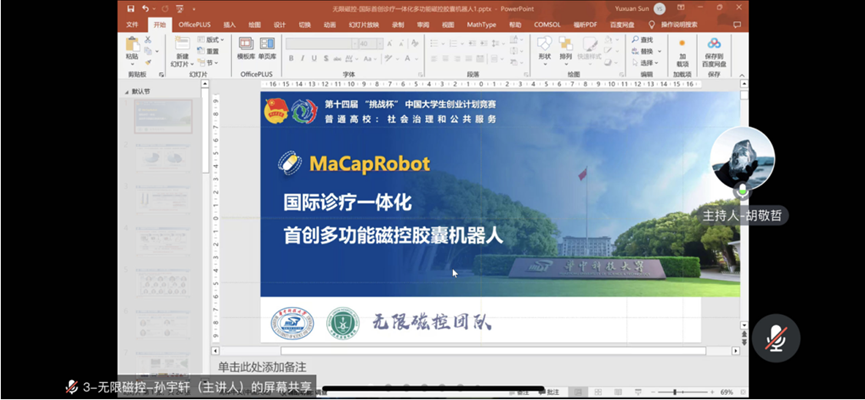Screen dimensions: 865x400
Task: Click Save to Baidu Netdisk icon
Action: pos(714,48)
